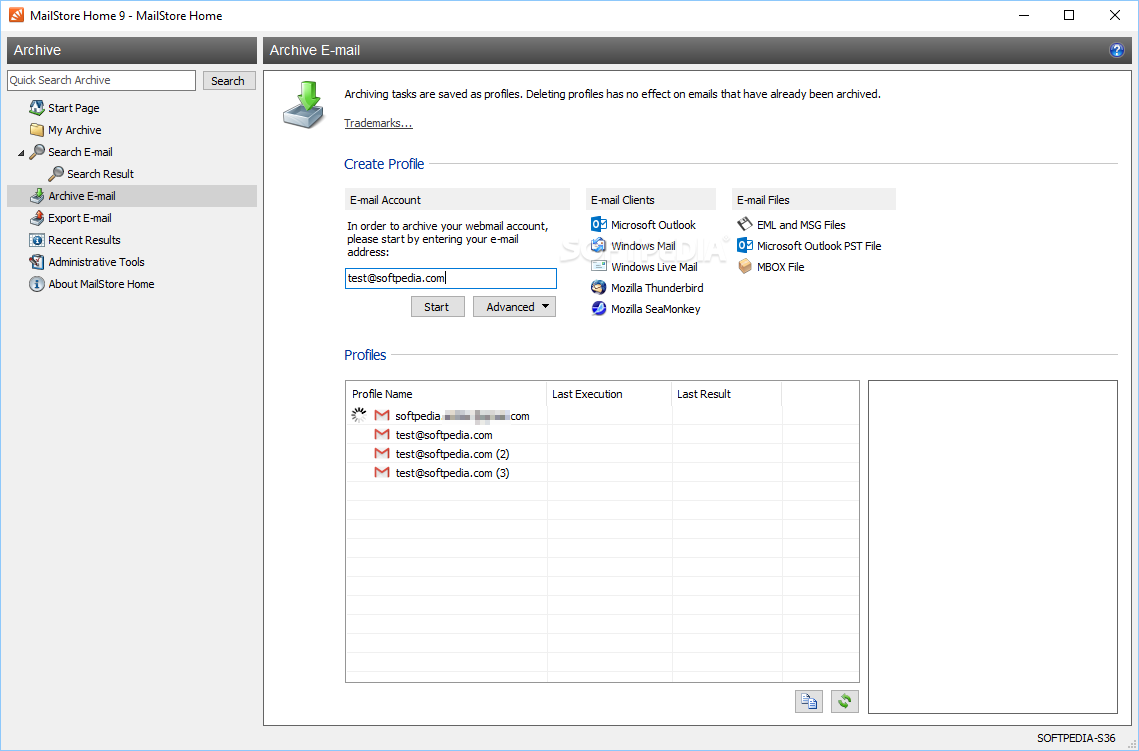Open the help icon in Archive E-mail header

[x=1116, y=50]
